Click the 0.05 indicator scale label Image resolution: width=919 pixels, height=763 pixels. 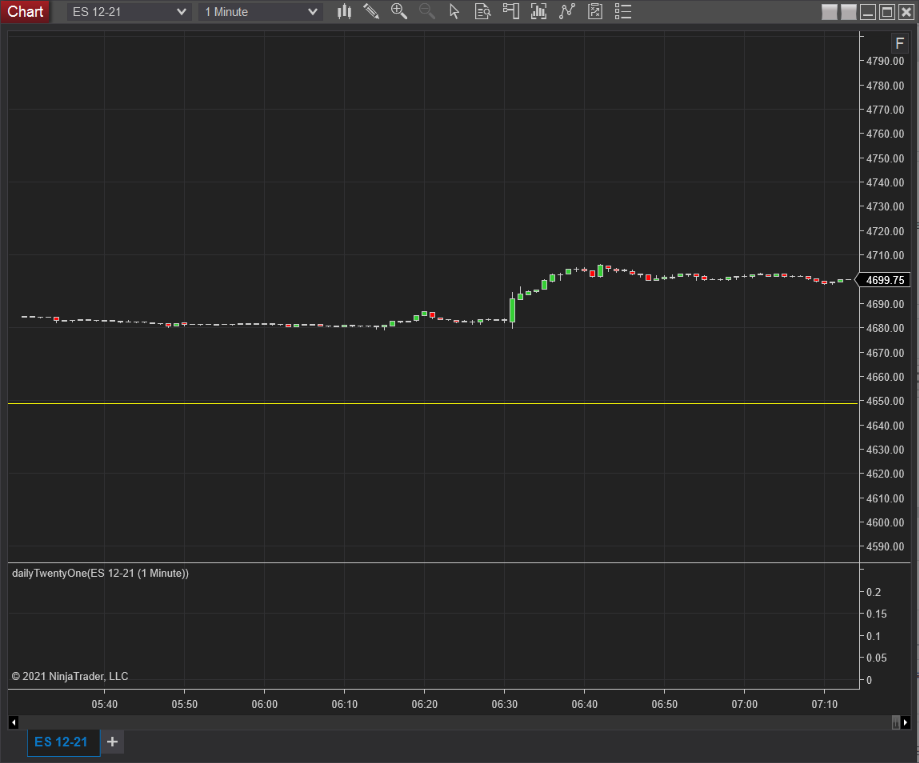[876, 658]
